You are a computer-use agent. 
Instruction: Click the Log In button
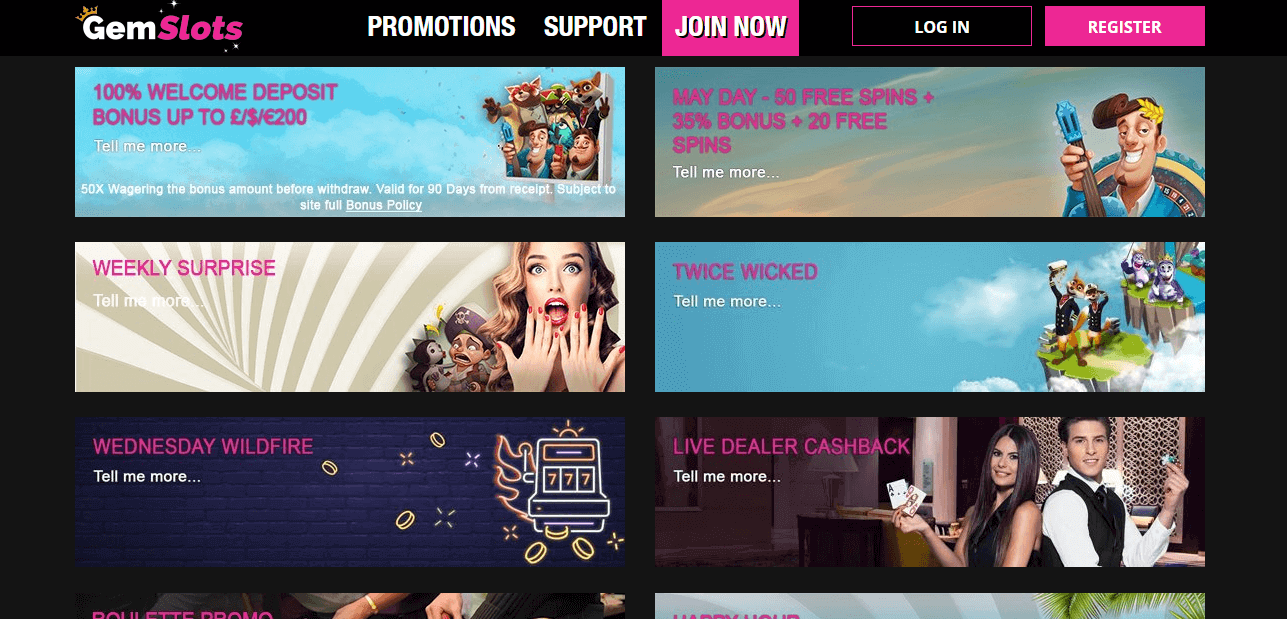coord(941,27)
